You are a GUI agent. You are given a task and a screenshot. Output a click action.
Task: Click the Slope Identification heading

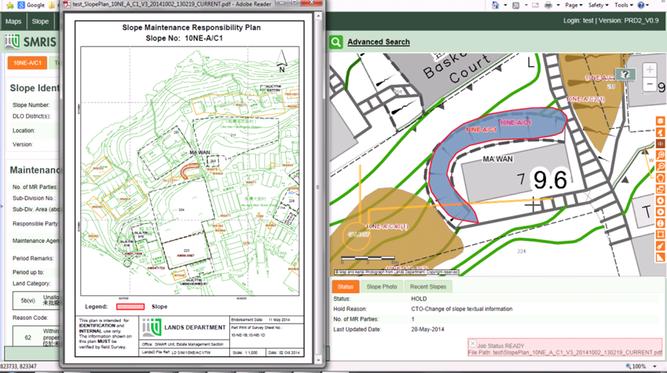coord(34,88)
